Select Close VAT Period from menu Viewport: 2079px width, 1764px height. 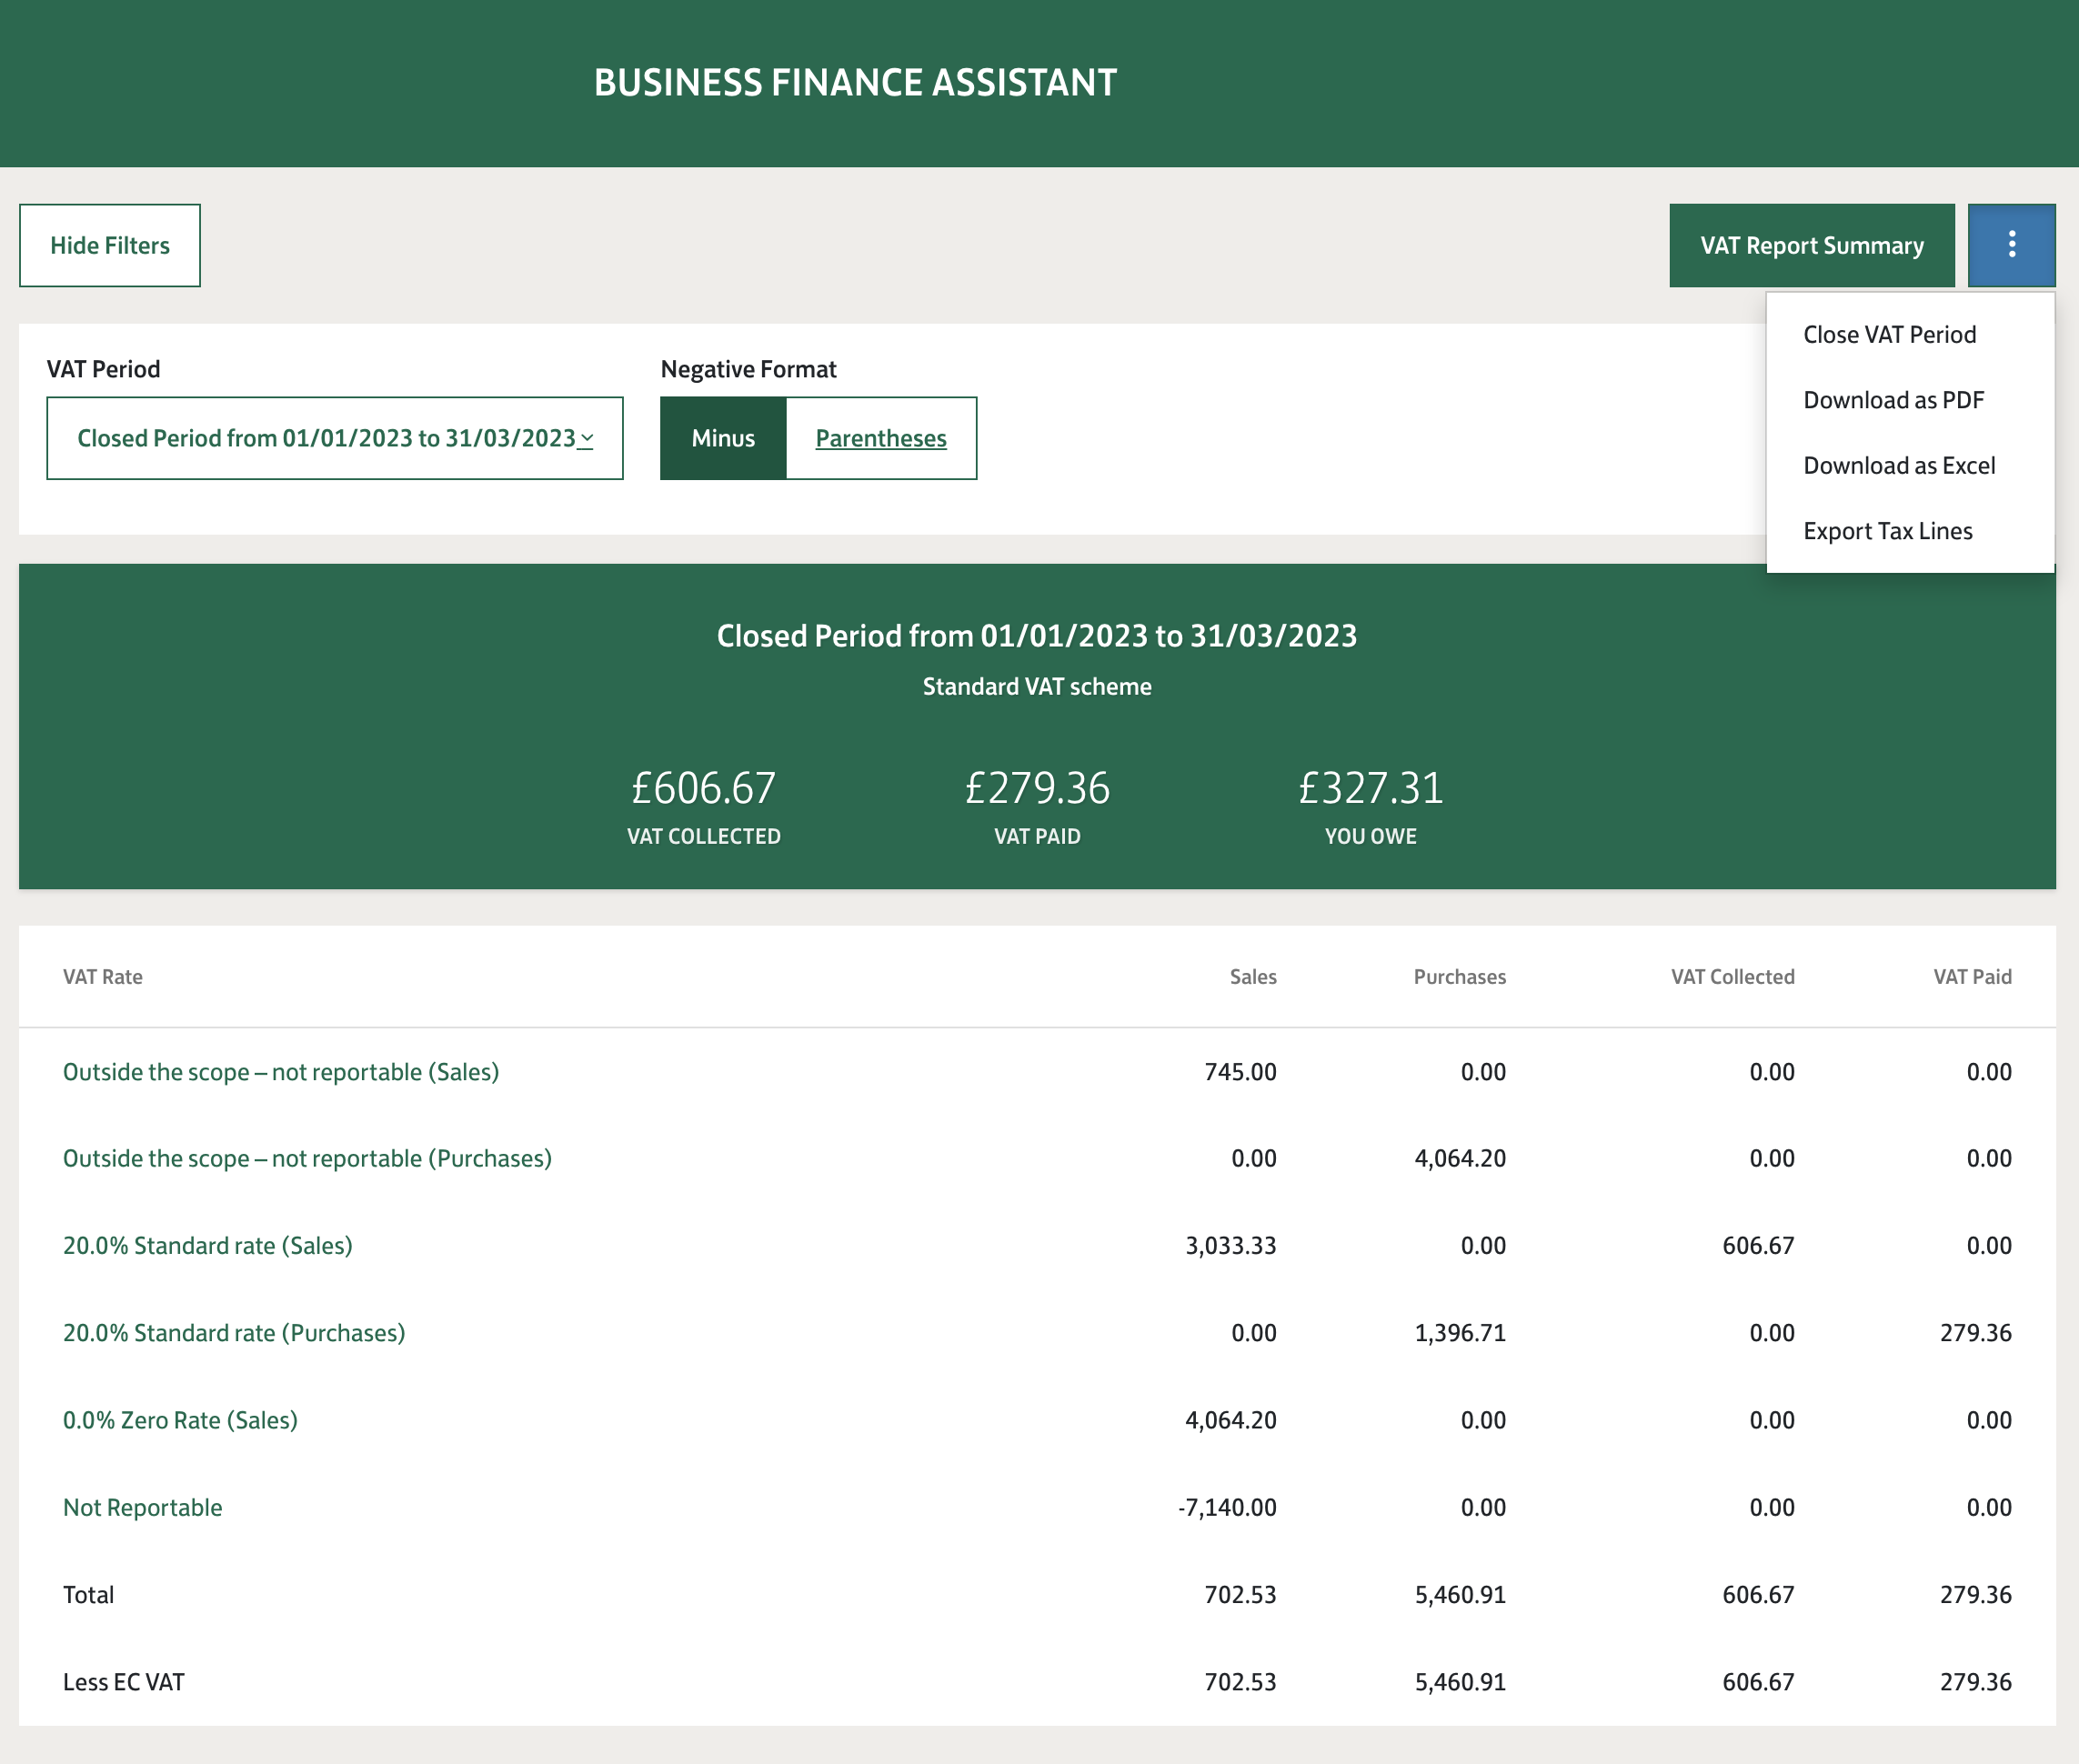coord(1889,334)
